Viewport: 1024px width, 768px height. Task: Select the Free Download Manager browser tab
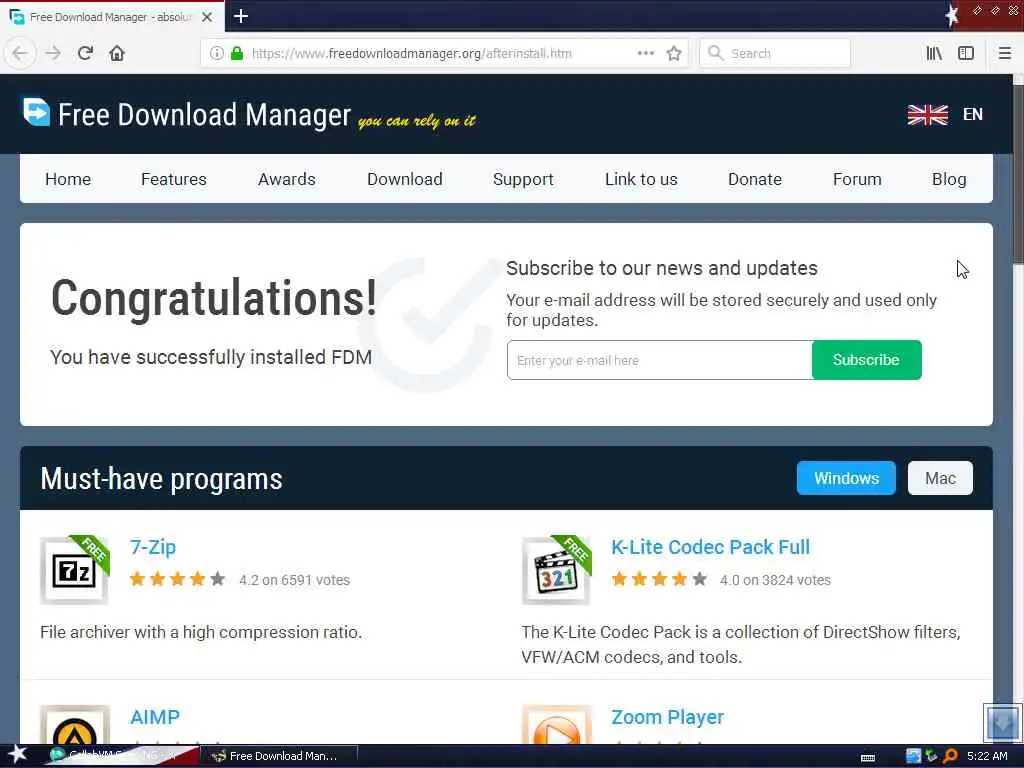pyautogui.click(x=111, y=17)
